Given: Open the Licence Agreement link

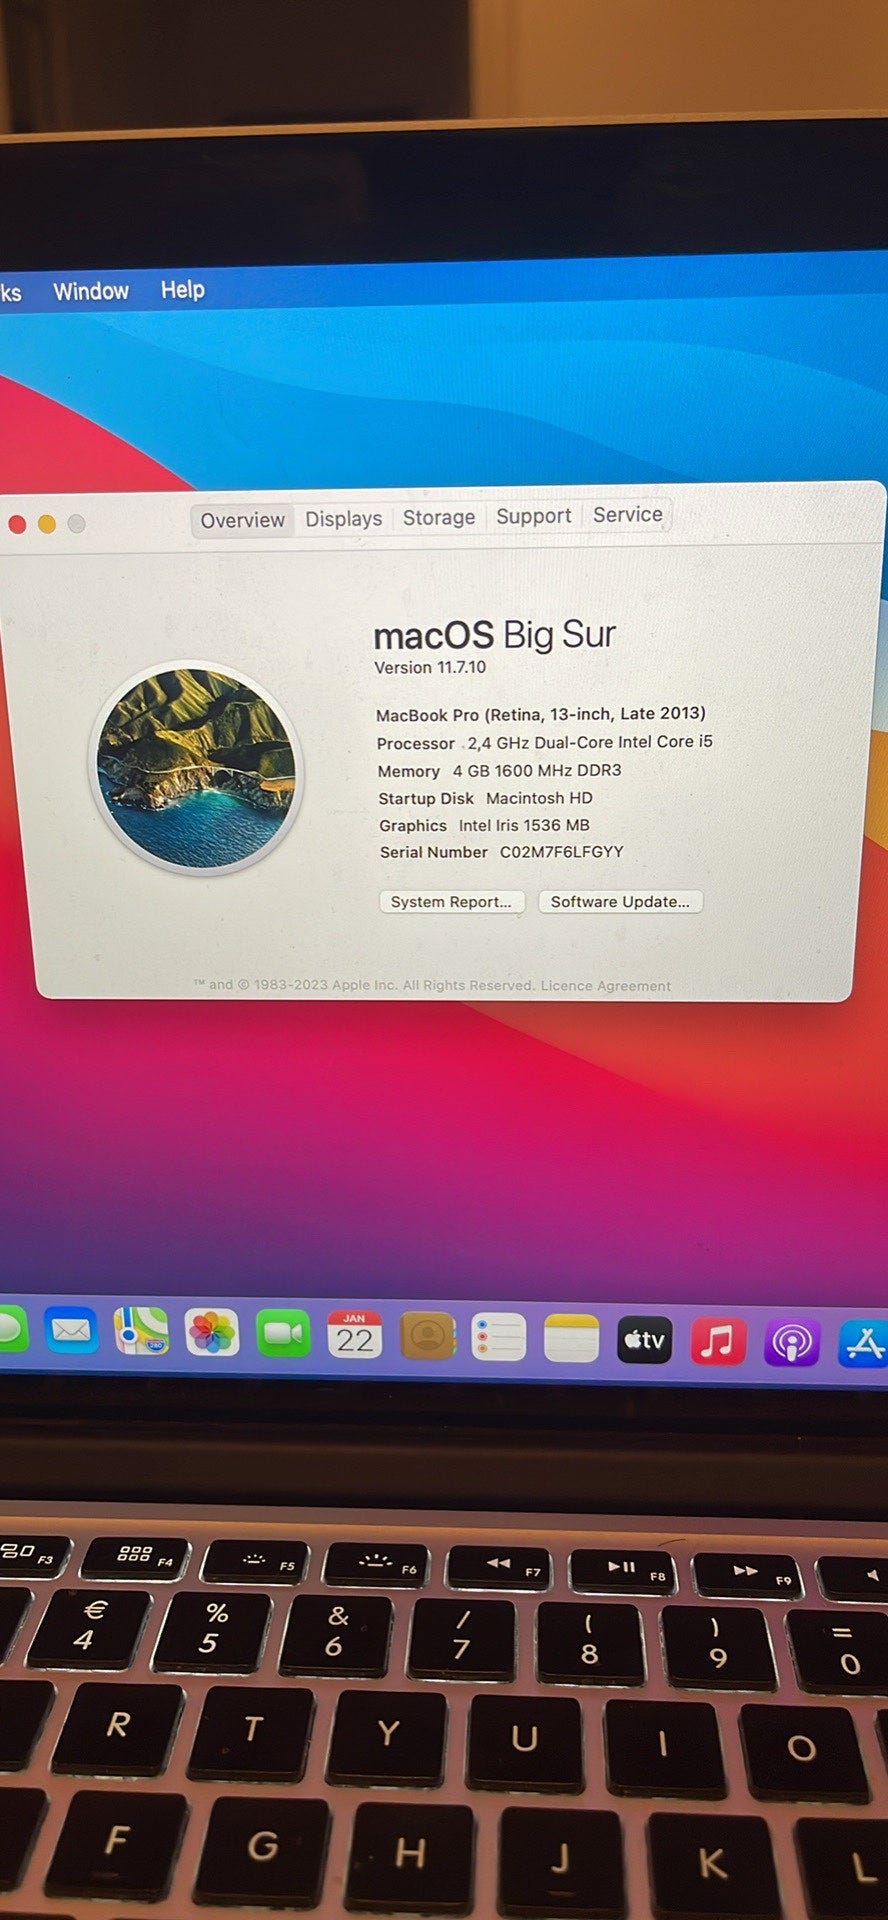Looking at the screenshot, I should 606,986.
